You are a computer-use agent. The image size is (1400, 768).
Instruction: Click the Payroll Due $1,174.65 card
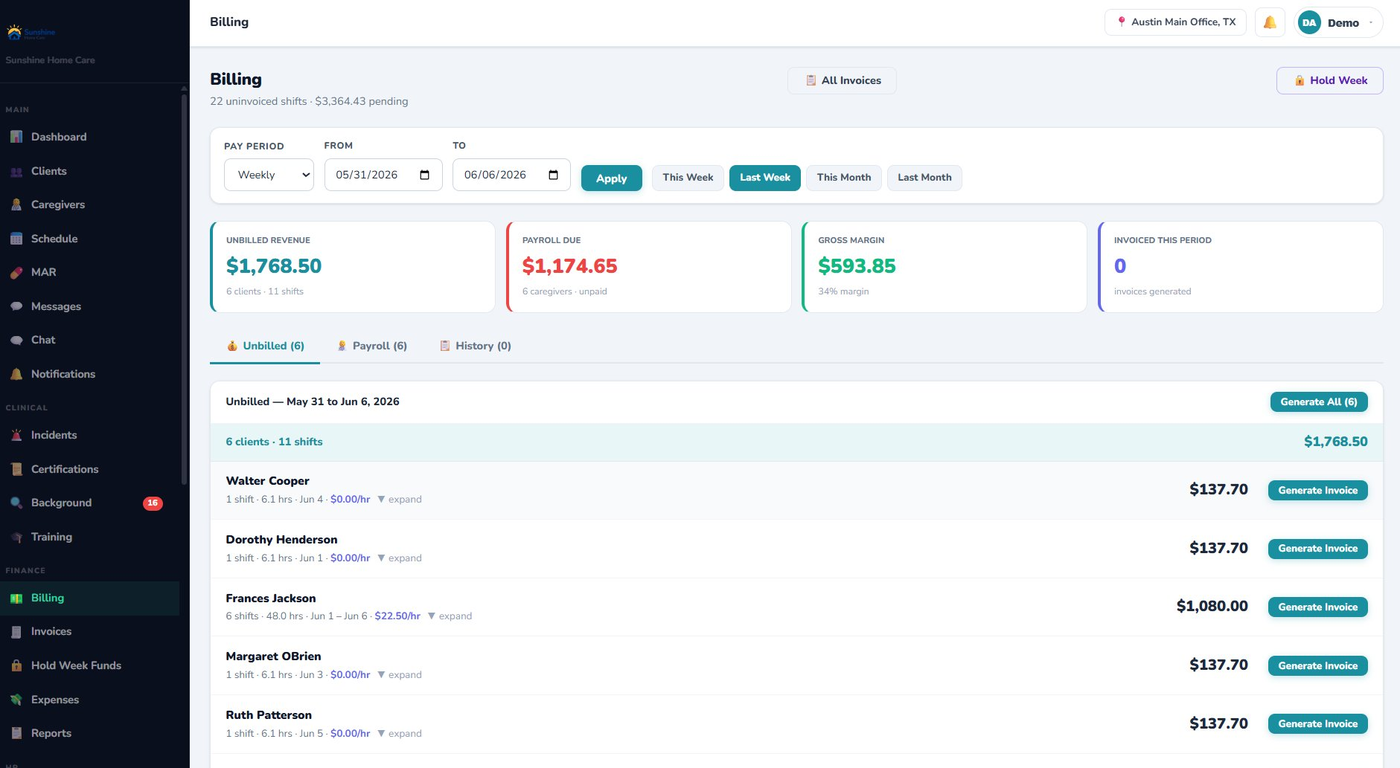[x=648, y=267]
